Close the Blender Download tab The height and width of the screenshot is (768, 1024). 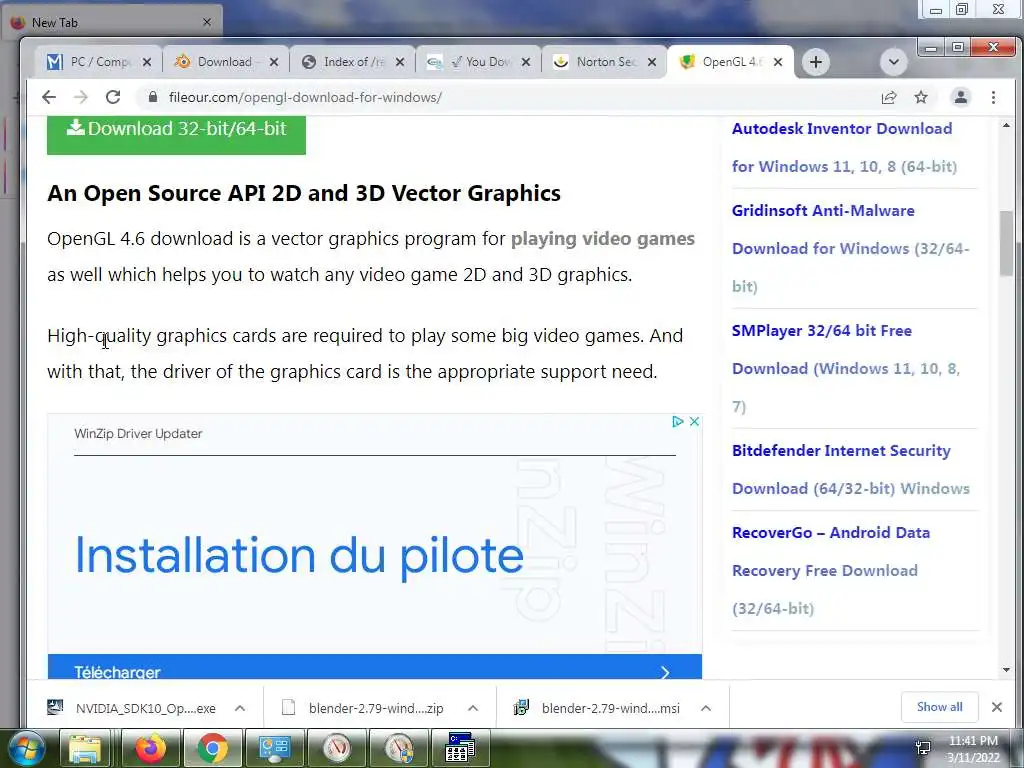[274, 62]
